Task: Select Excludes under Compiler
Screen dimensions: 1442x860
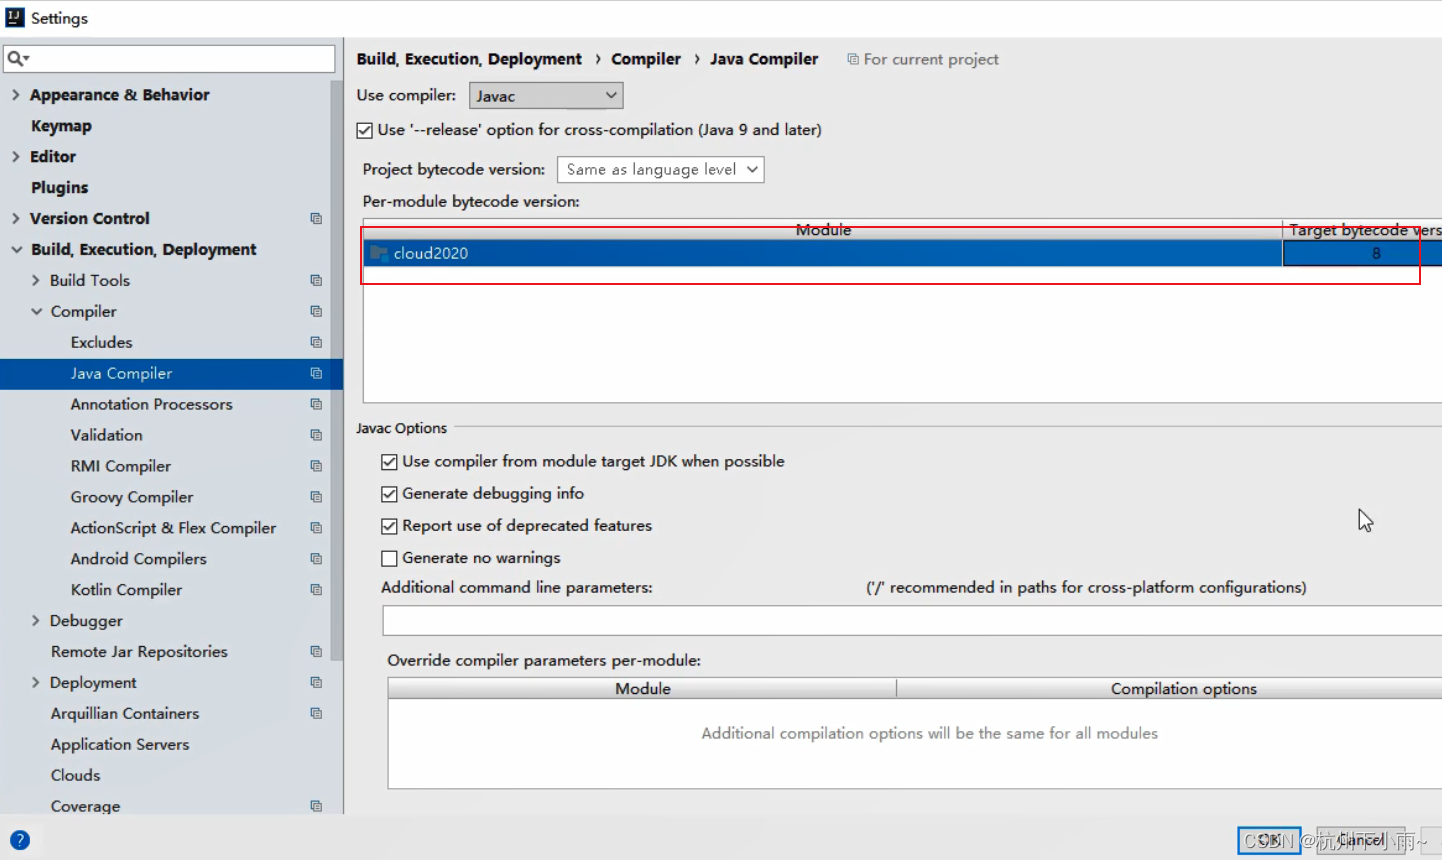Action: pos(101,342)
